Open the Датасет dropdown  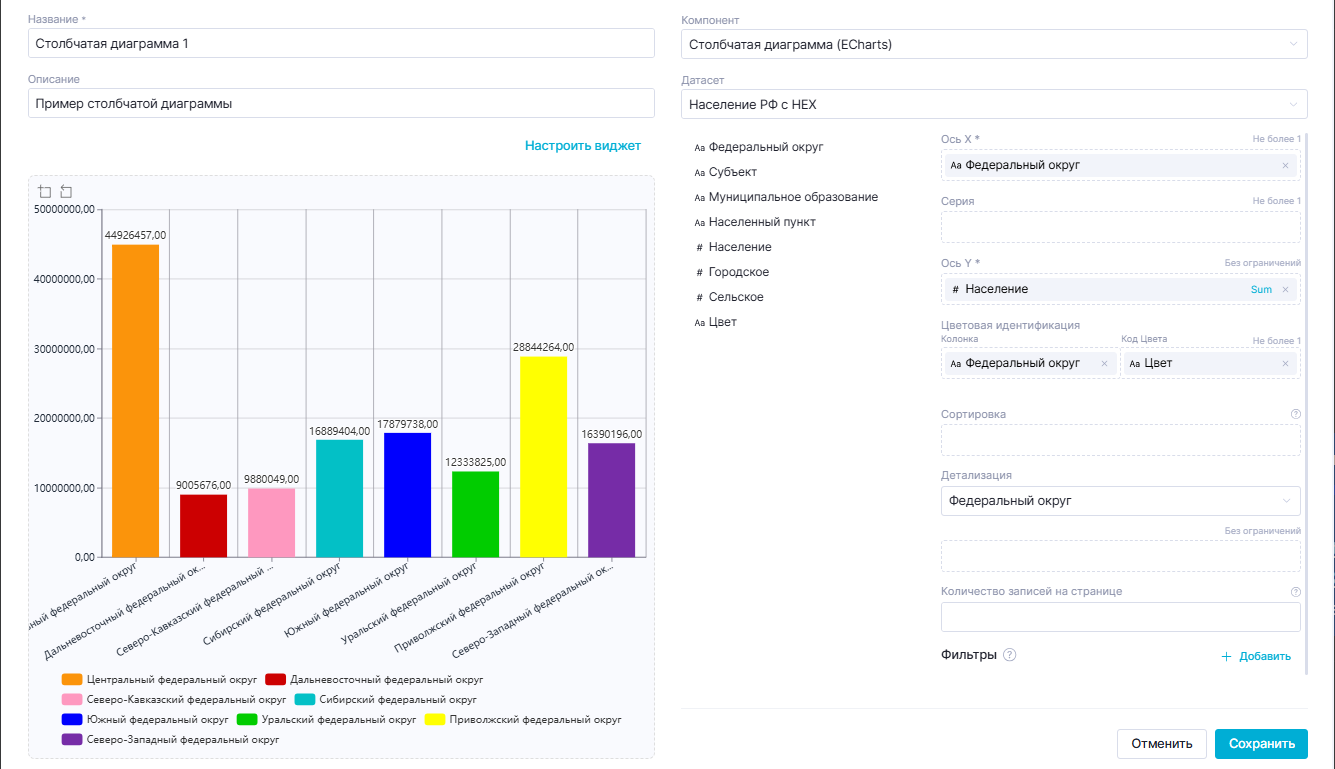993,104
